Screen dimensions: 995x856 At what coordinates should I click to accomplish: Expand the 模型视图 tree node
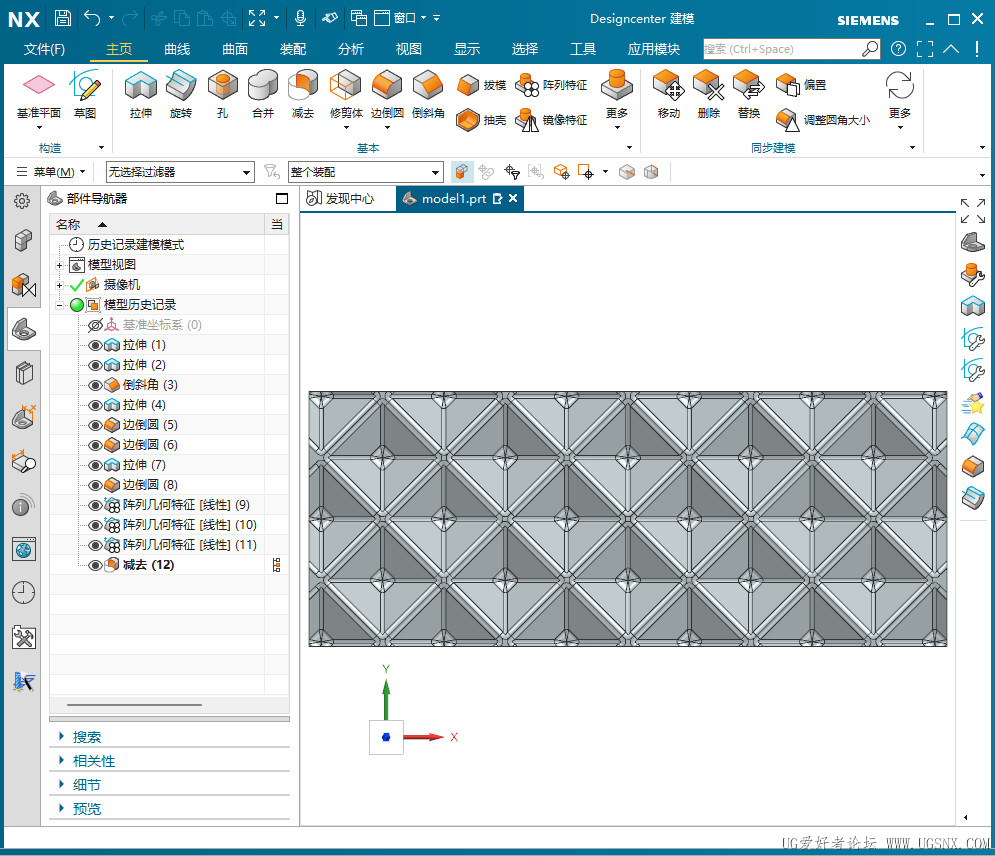(60, 265)
